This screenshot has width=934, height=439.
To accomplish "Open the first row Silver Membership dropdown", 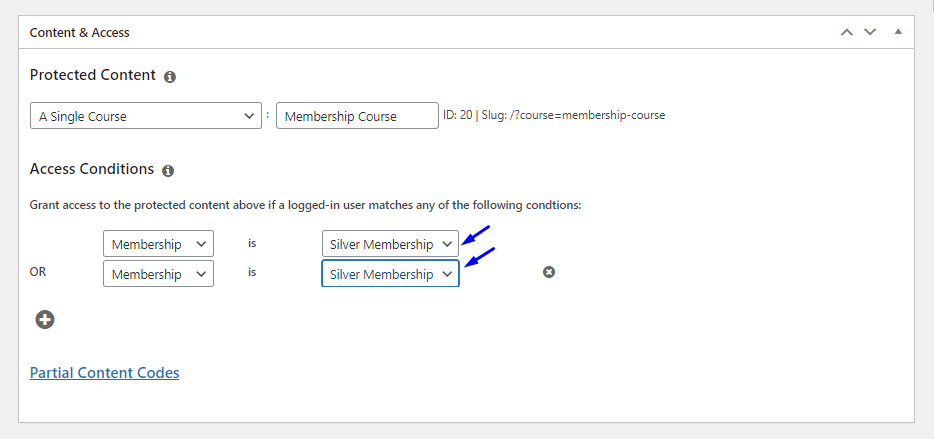I will (390, 244).
